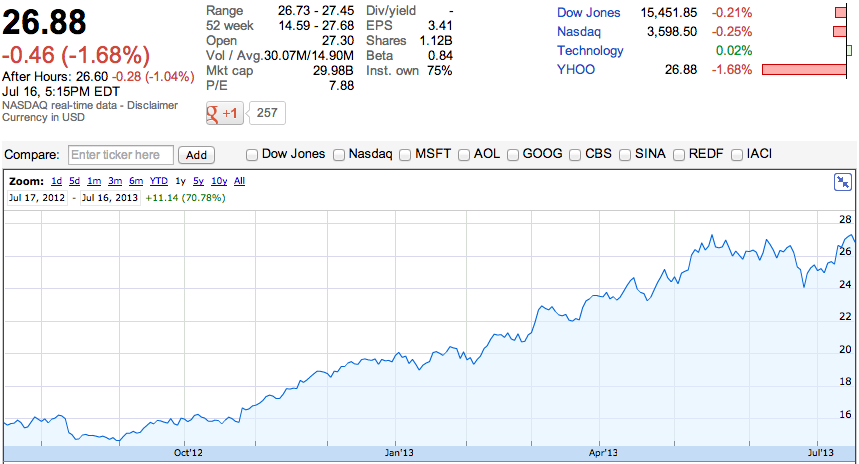
Task: Click the P/E value 7.88
Action: tap(341, 85)
